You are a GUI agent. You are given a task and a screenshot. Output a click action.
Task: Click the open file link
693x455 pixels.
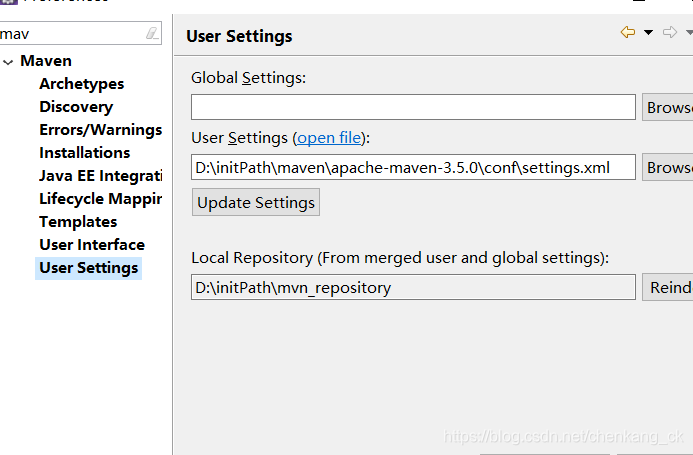329,138
